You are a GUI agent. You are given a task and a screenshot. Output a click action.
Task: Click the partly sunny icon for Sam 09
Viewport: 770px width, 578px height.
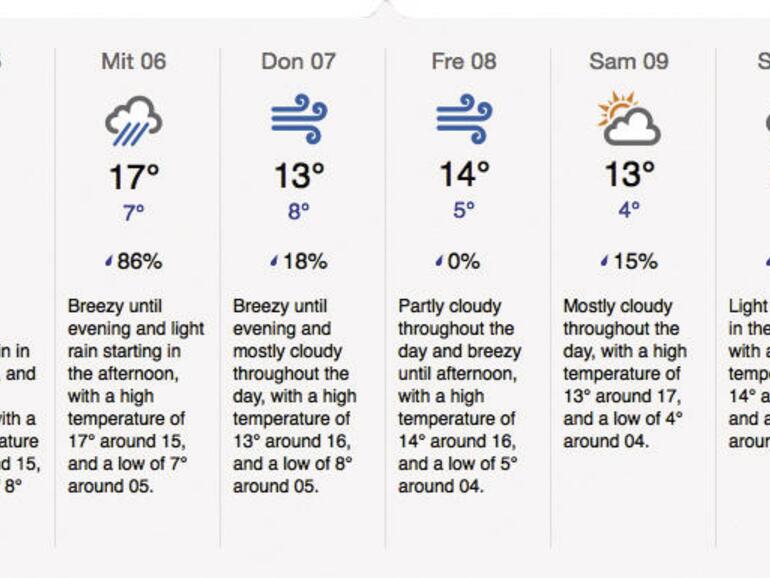click(629, 120)
